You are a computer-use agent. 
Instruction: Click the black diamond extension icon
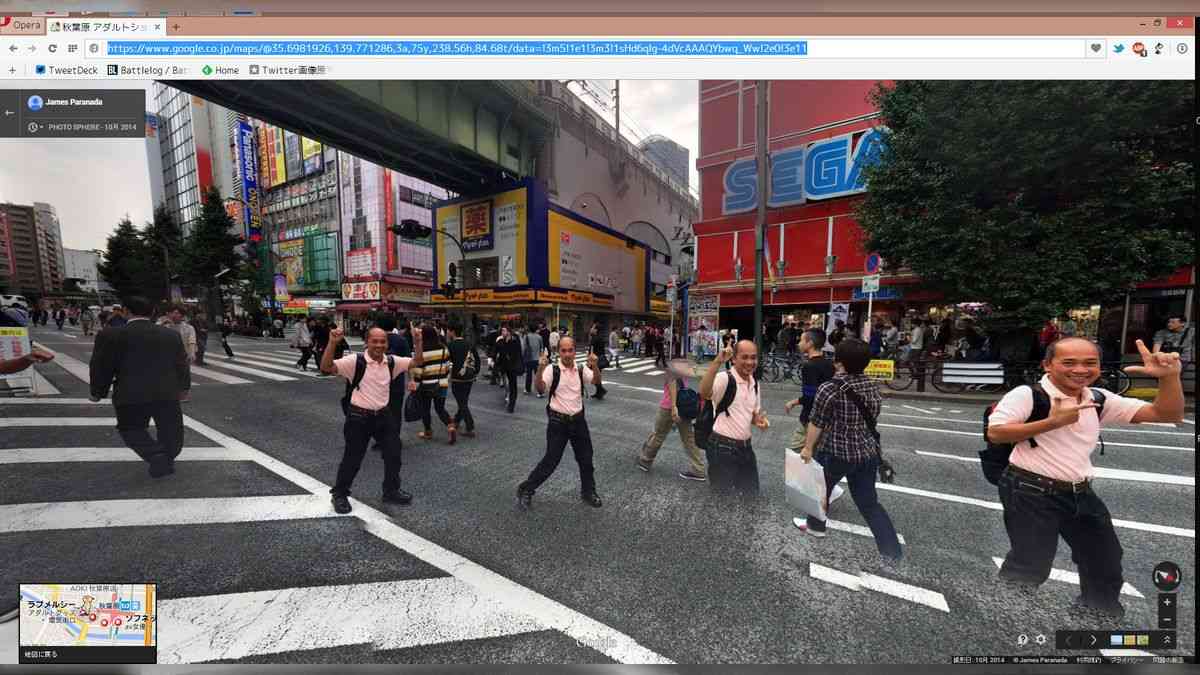(1159, 48)
